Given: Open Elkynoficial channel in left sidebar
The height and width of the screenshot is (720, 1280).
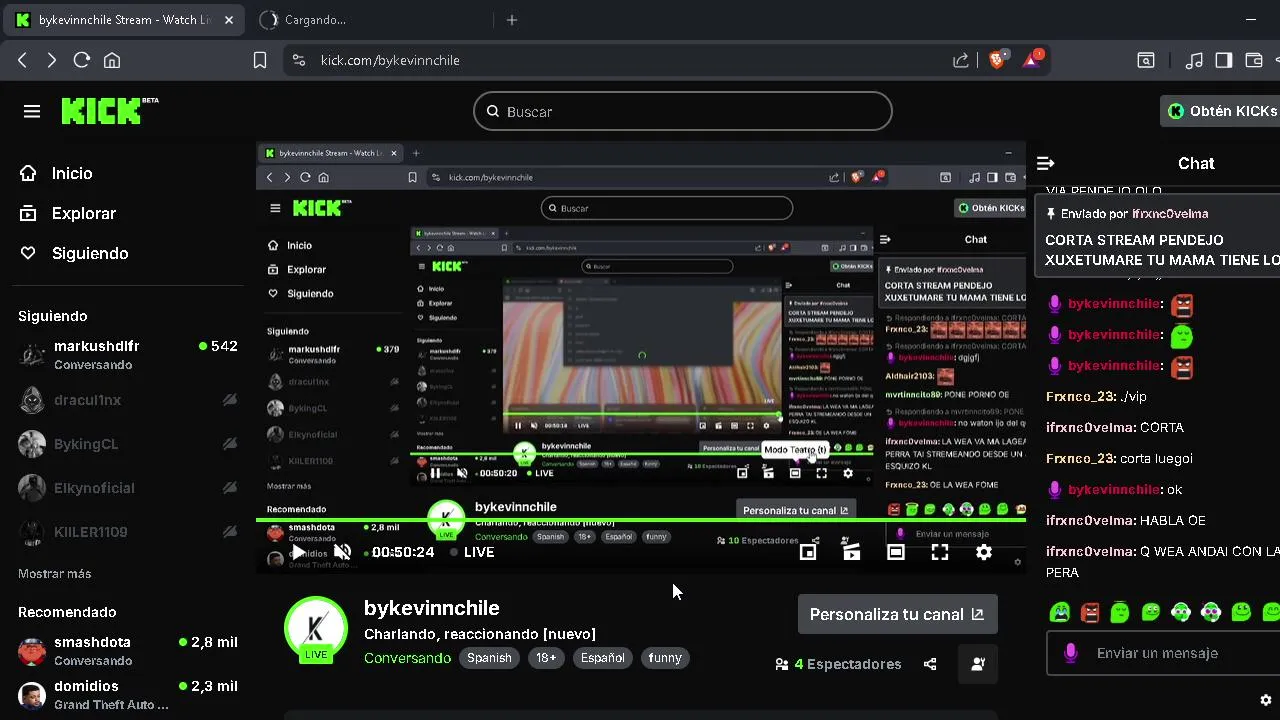Looking at the screenshot, I should [x=128, y=488].
